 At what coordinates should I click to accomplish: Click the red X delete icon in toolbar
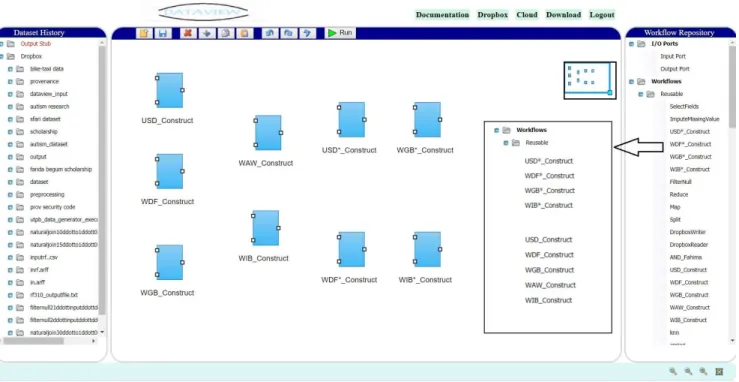(x=188, y=33)
